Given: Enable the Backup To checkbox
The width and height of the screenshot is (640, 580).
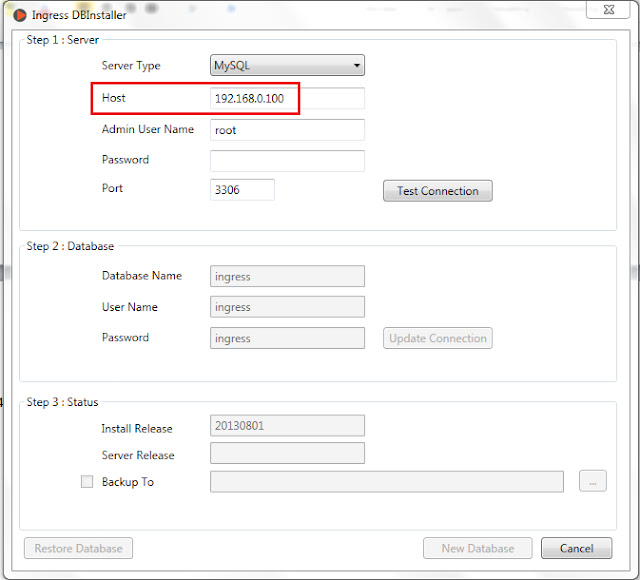Looking at the screenshot, I should [87, 482].
